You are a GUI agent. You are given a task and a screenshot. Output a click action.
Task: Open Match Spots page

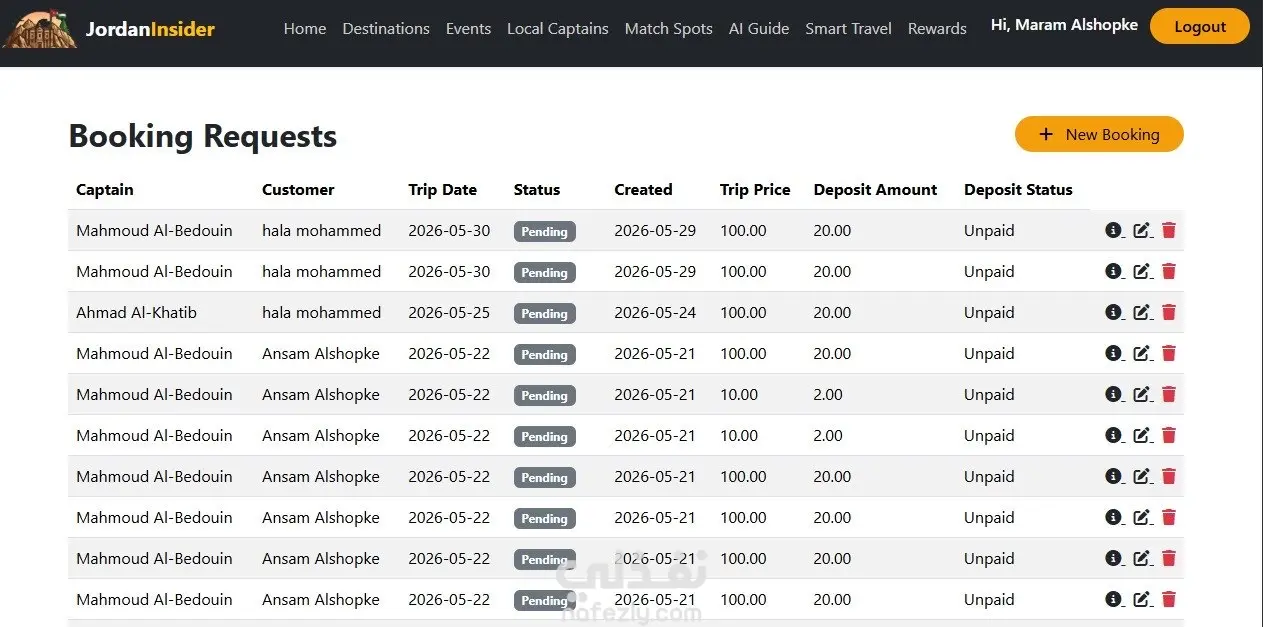click(668, 29)
